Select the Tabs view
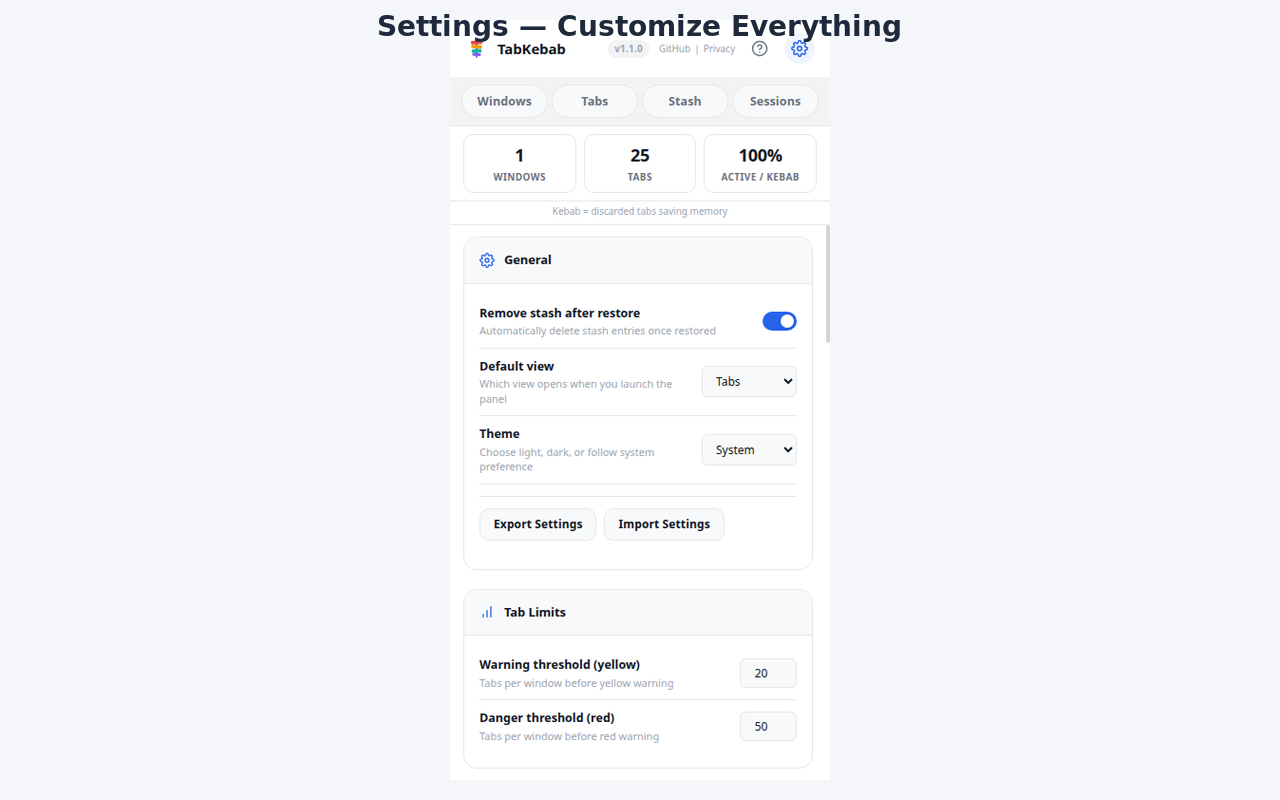Viewport: 1280px width, 800px height. 594,101
